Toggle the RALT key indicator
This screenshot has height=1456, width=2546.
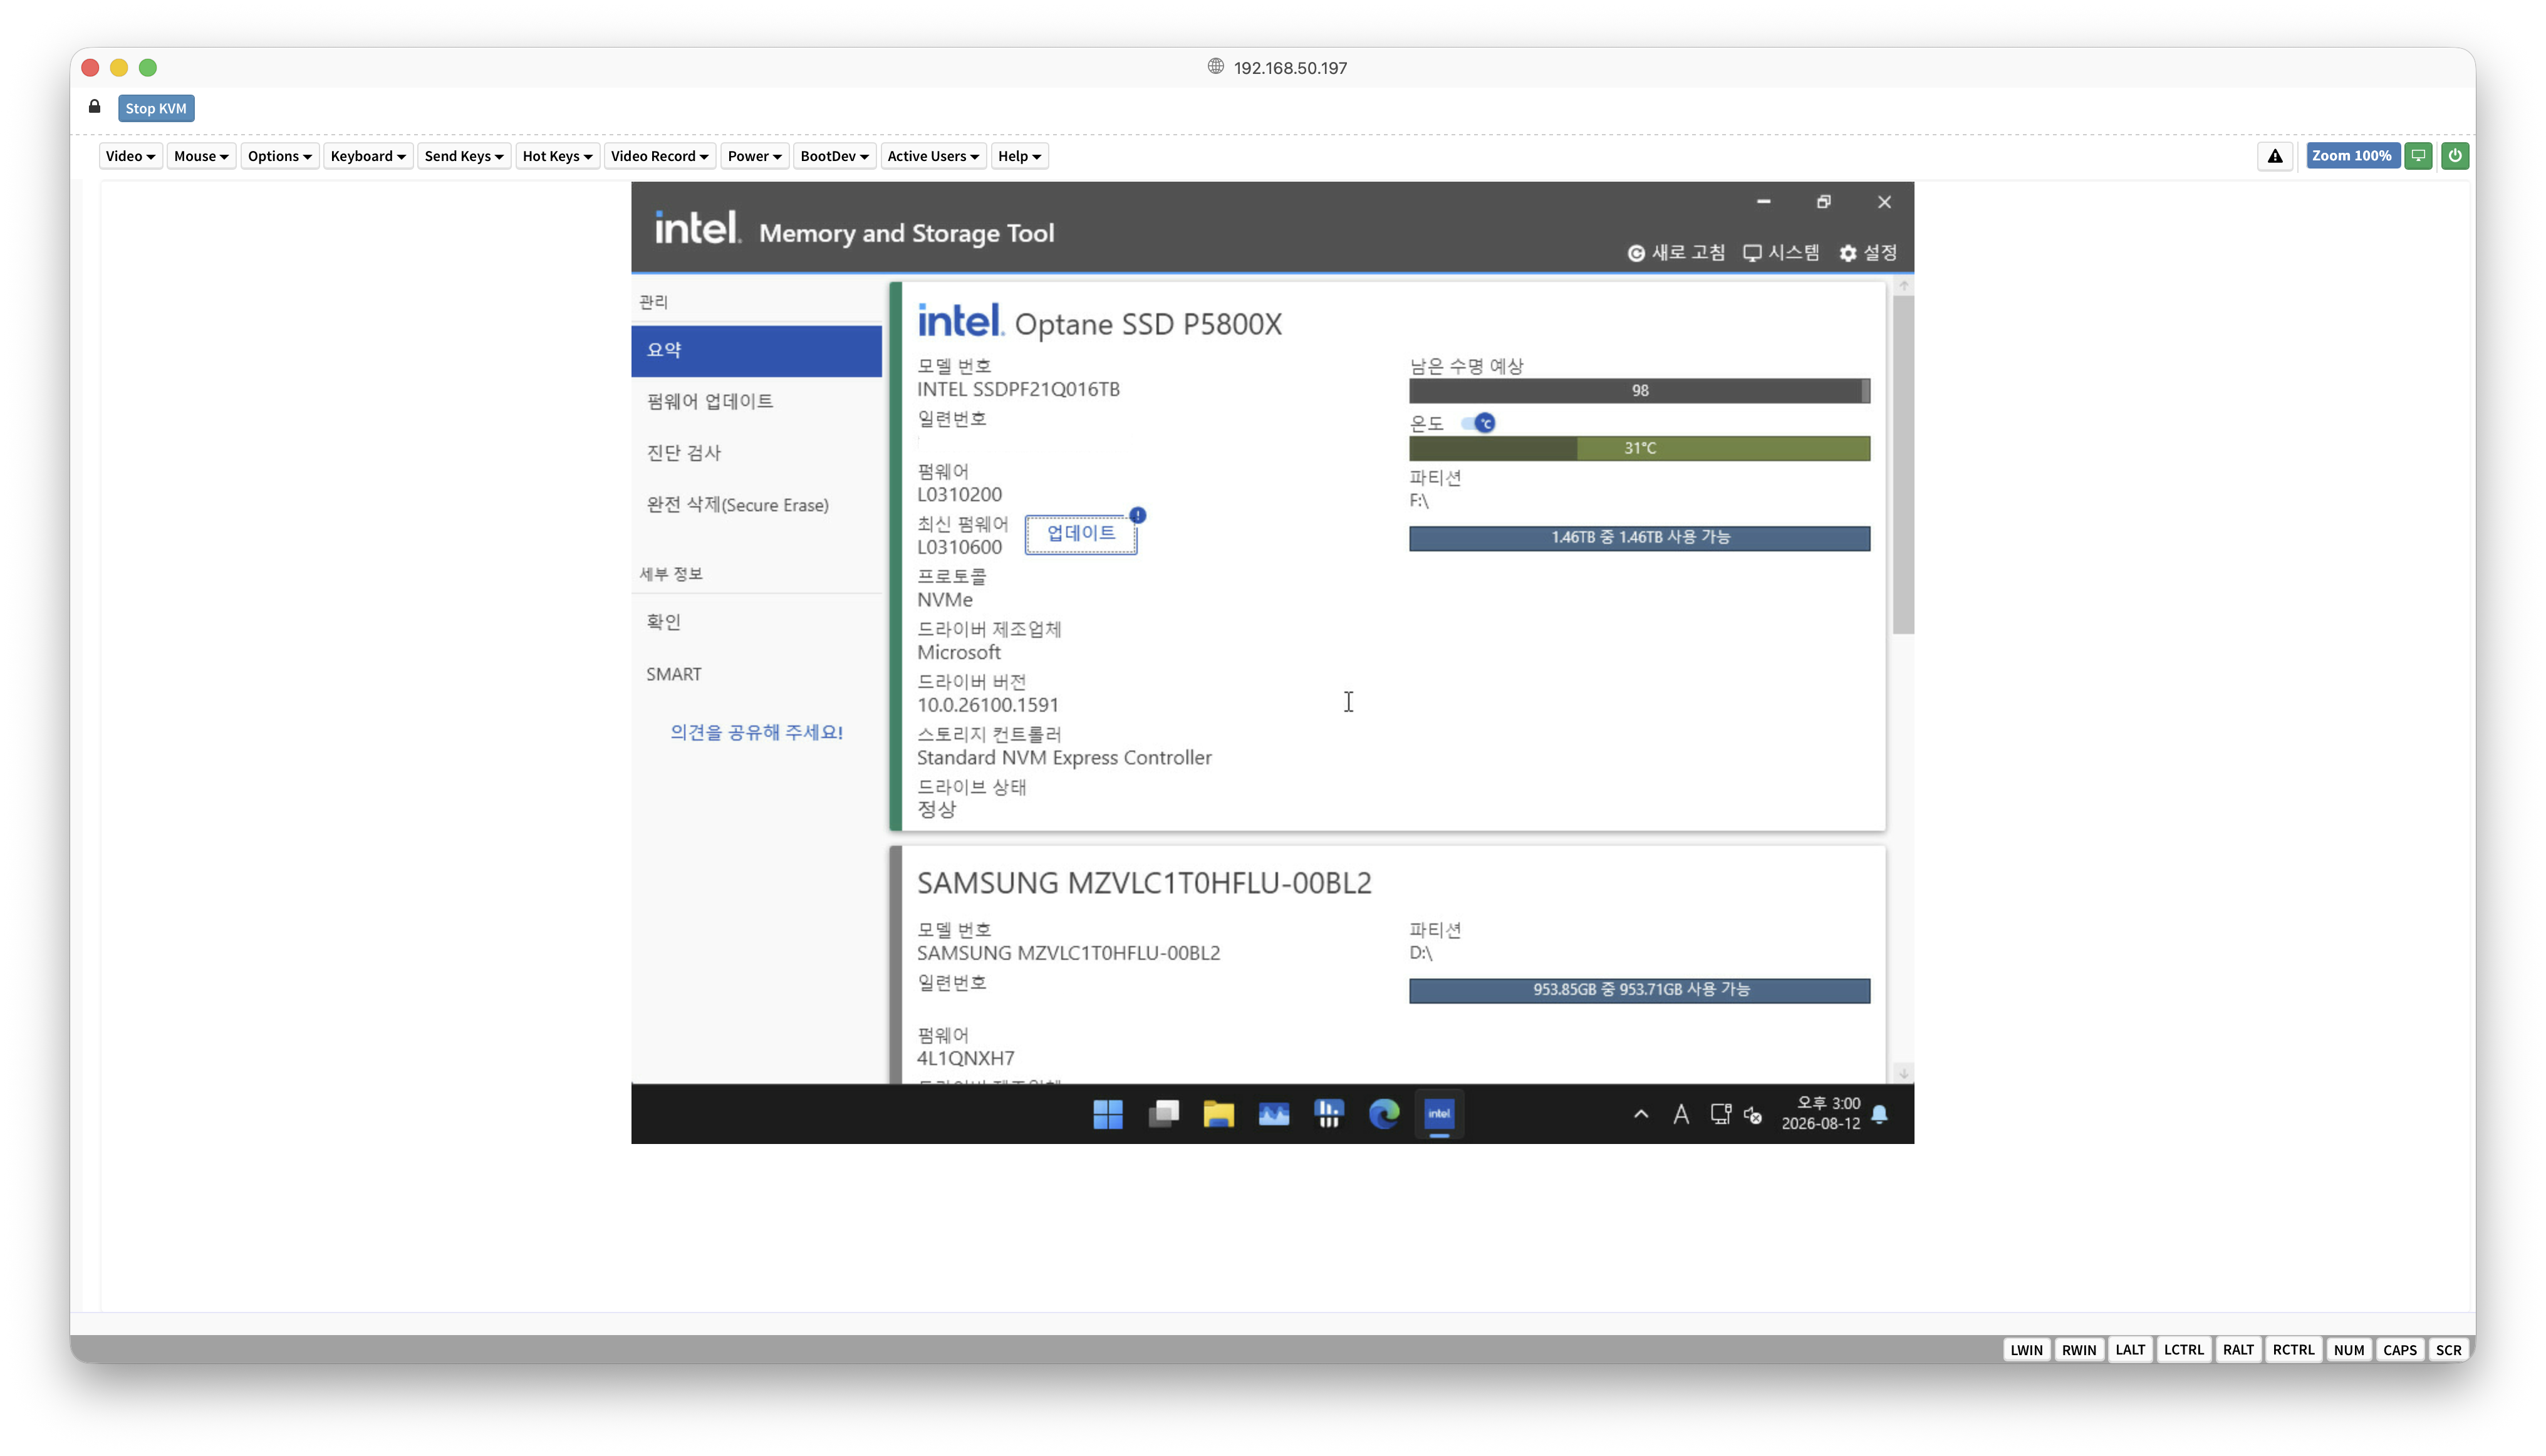tap(2238, 1350)
